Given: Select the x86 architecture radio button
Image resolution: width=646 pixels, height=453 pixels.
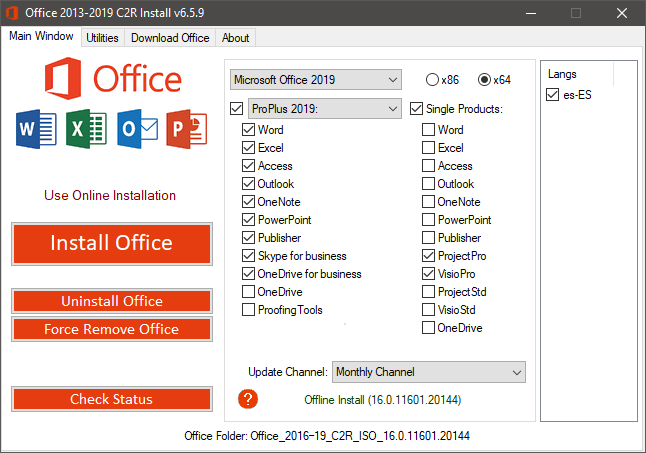Looking at the screenshot, I should 432,79.
